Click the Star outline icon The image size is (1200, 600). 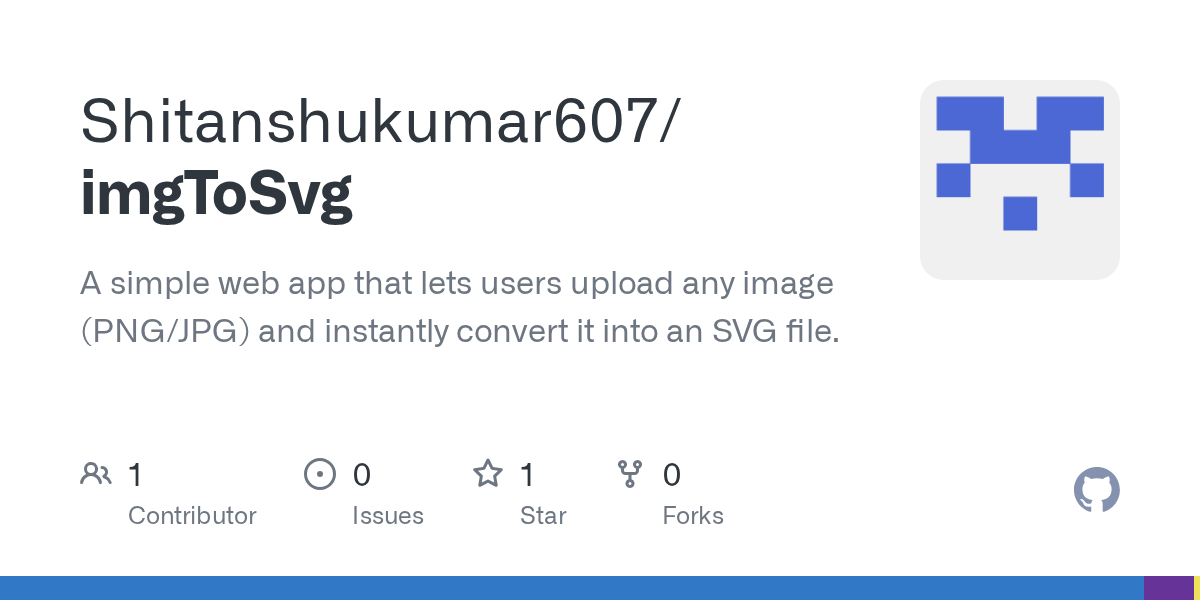point(488,473)
